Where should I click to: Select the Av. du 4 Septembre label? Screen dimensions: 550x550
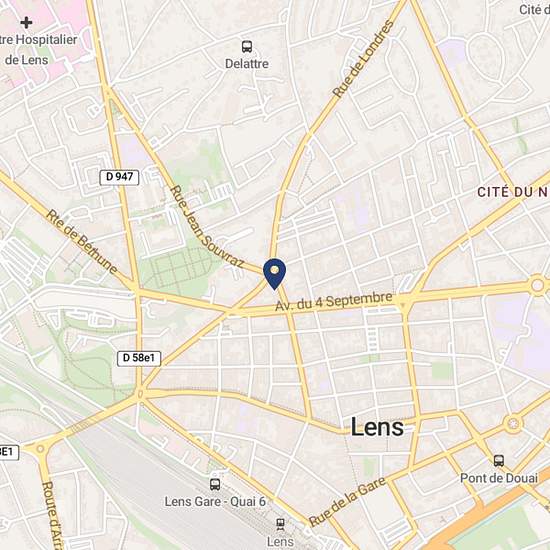[x=334, y=301]
